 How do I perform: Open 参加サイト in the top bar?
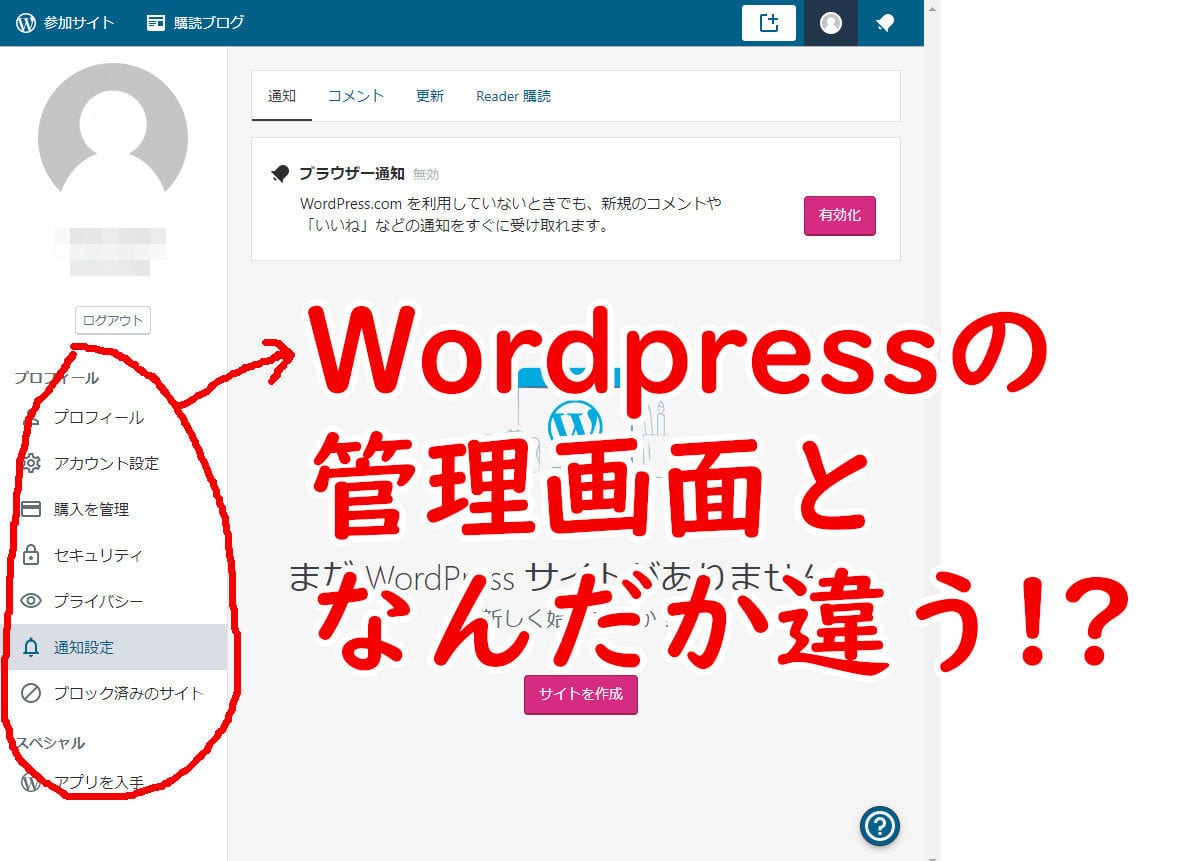pos(65,23)
